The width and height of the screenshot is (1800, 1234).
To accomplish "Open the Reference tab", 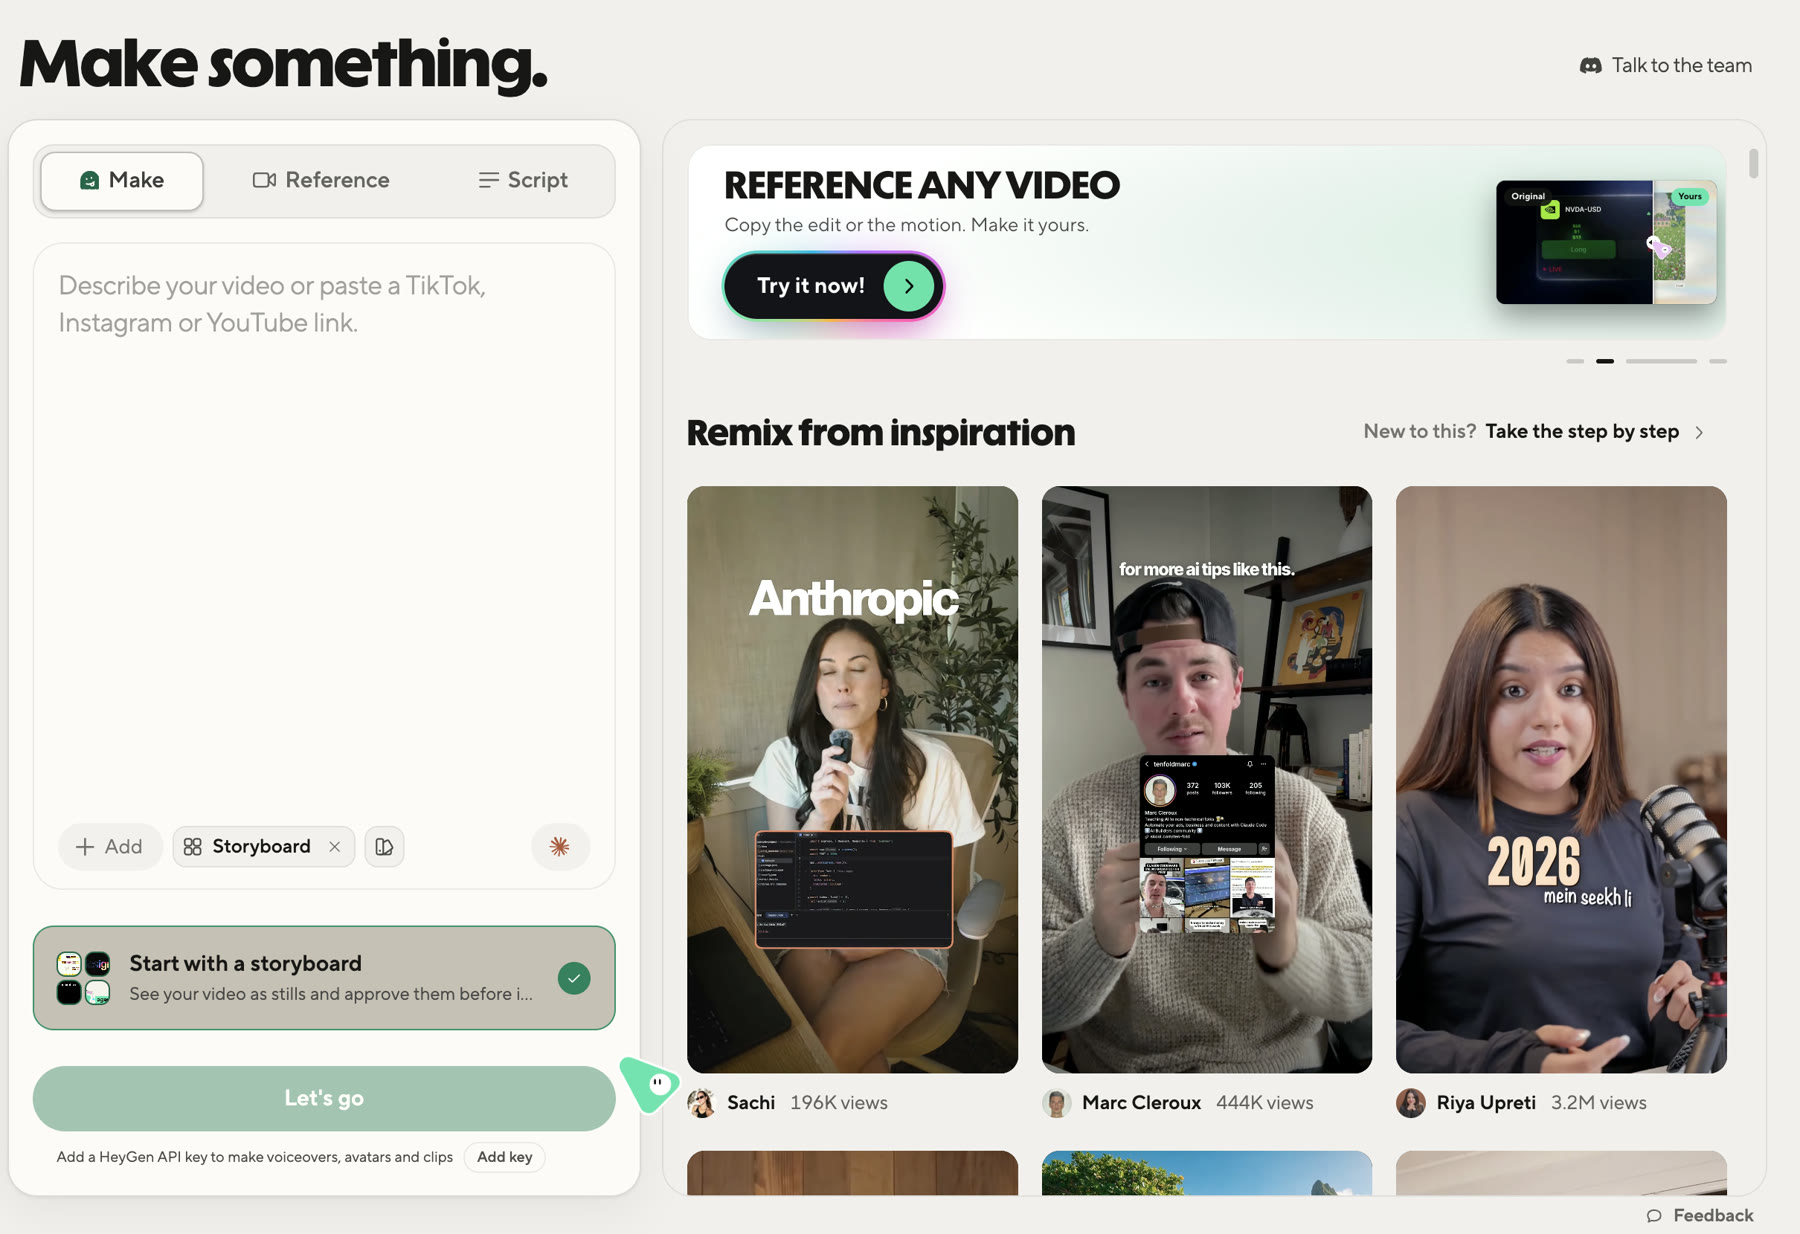I will (x=321, y=180).
